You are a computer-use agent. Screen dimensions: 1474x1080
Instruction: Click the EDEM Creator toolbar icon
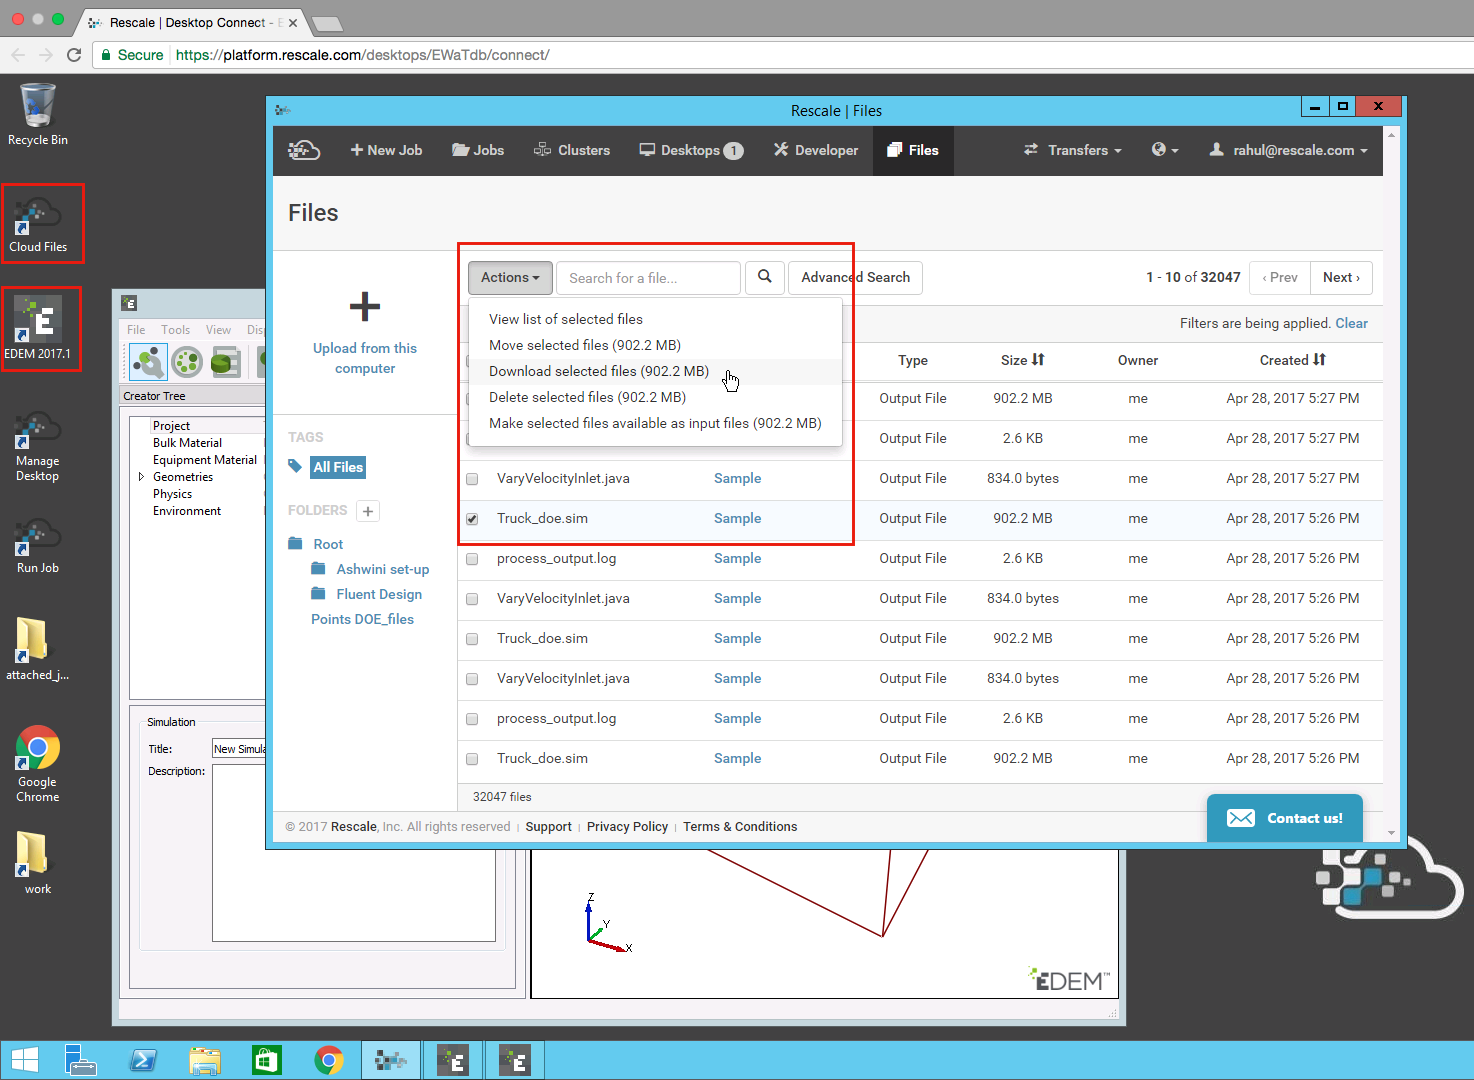click(x=148, y=361)
